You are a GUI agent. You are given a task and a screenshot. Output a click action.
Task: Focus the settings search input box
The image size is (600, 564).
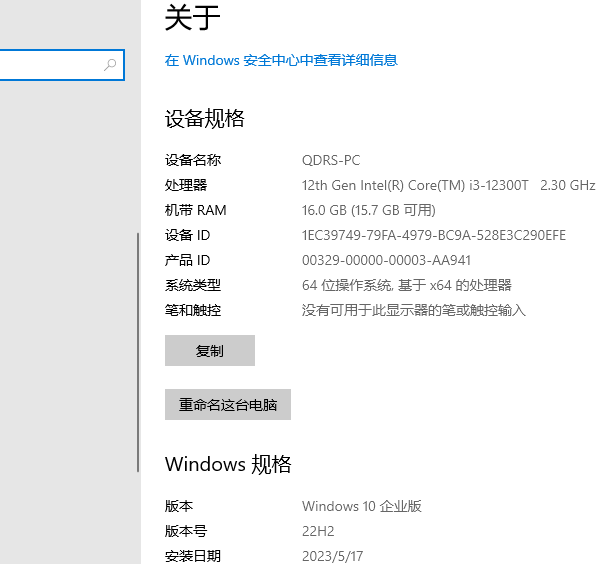[62, 65]
